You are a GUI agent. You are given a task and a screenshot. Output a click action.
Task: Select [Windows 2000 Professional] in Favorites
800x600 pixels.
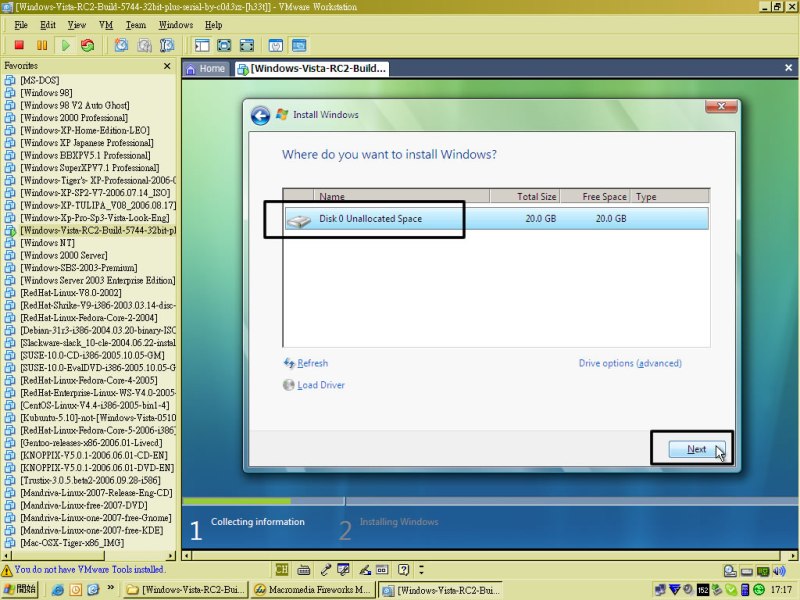coord(74,118)
